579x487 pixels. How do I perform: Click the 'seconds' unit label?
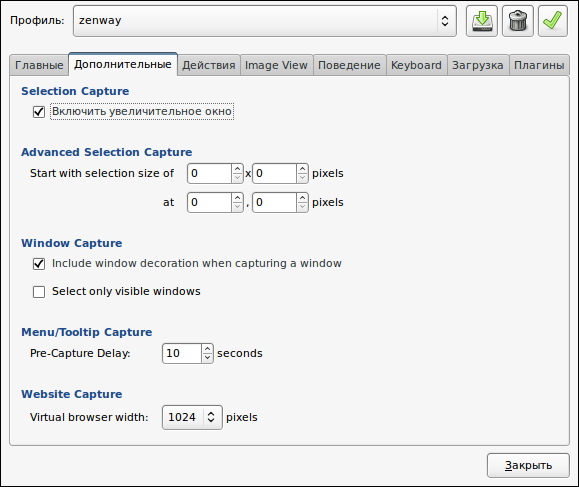tap(240, 353)
